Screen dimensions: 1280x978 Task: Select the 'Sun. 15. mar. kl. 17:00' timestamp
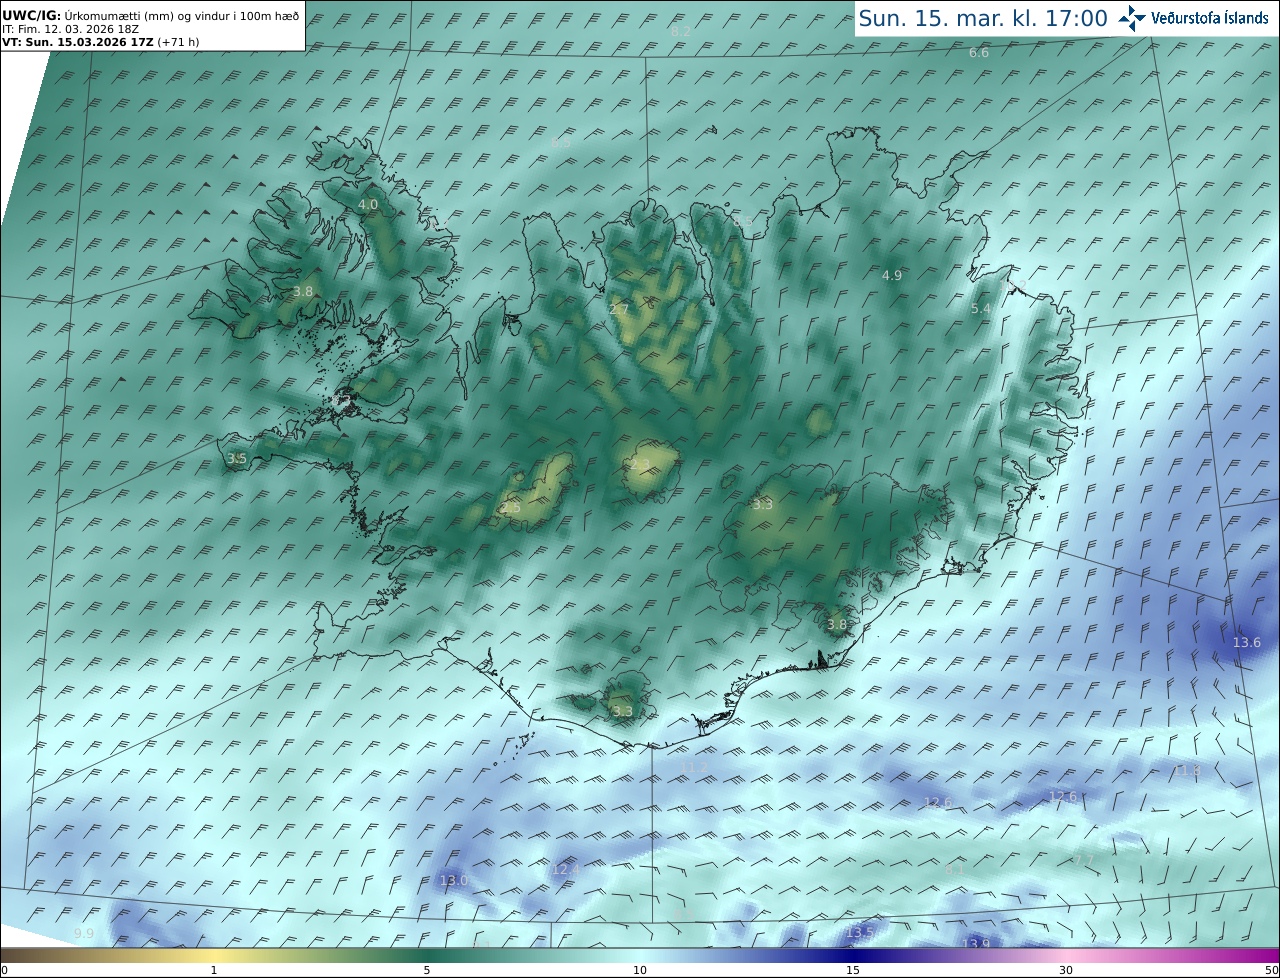(x=982, y=18)
